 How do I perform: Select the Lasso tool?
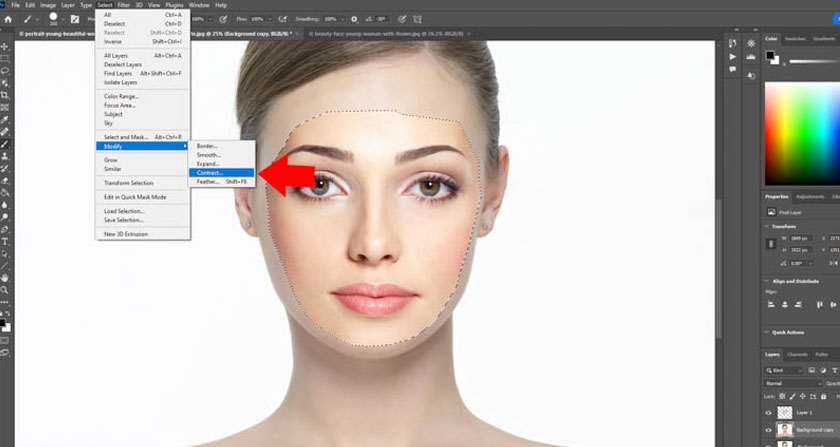(5, 70)
